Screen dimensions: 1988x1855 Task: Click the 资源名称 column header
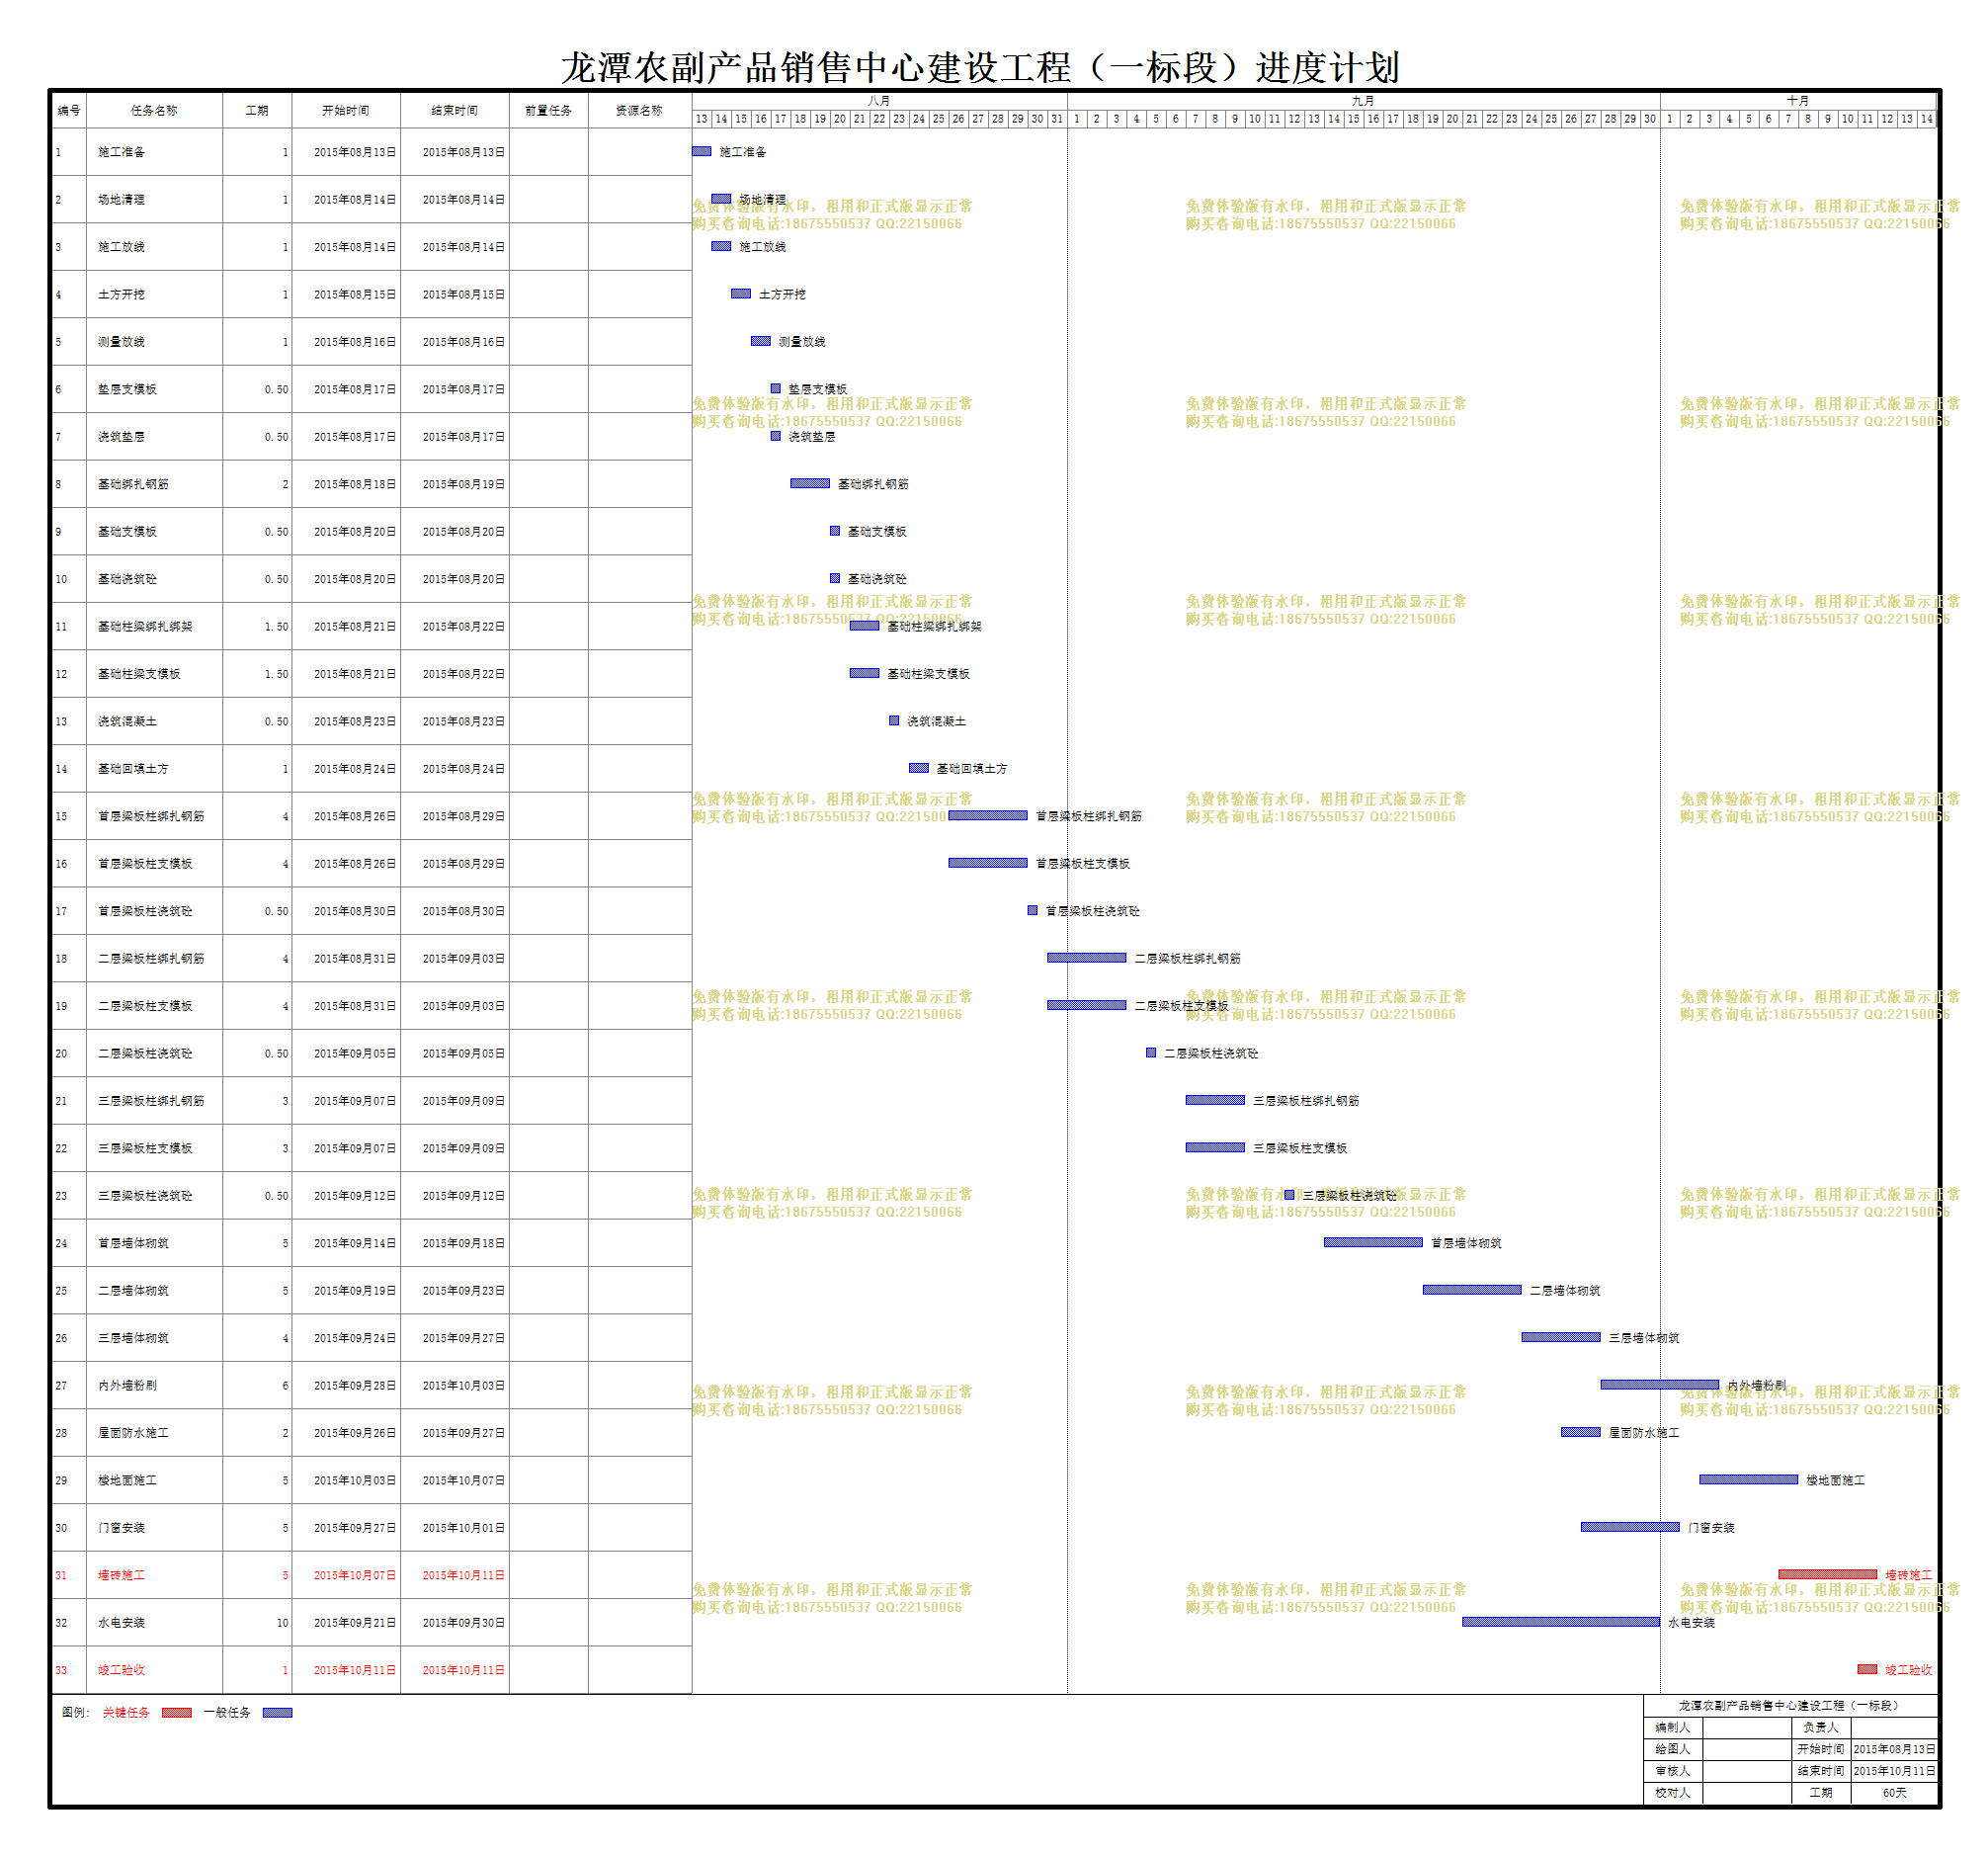coord(639,111)
